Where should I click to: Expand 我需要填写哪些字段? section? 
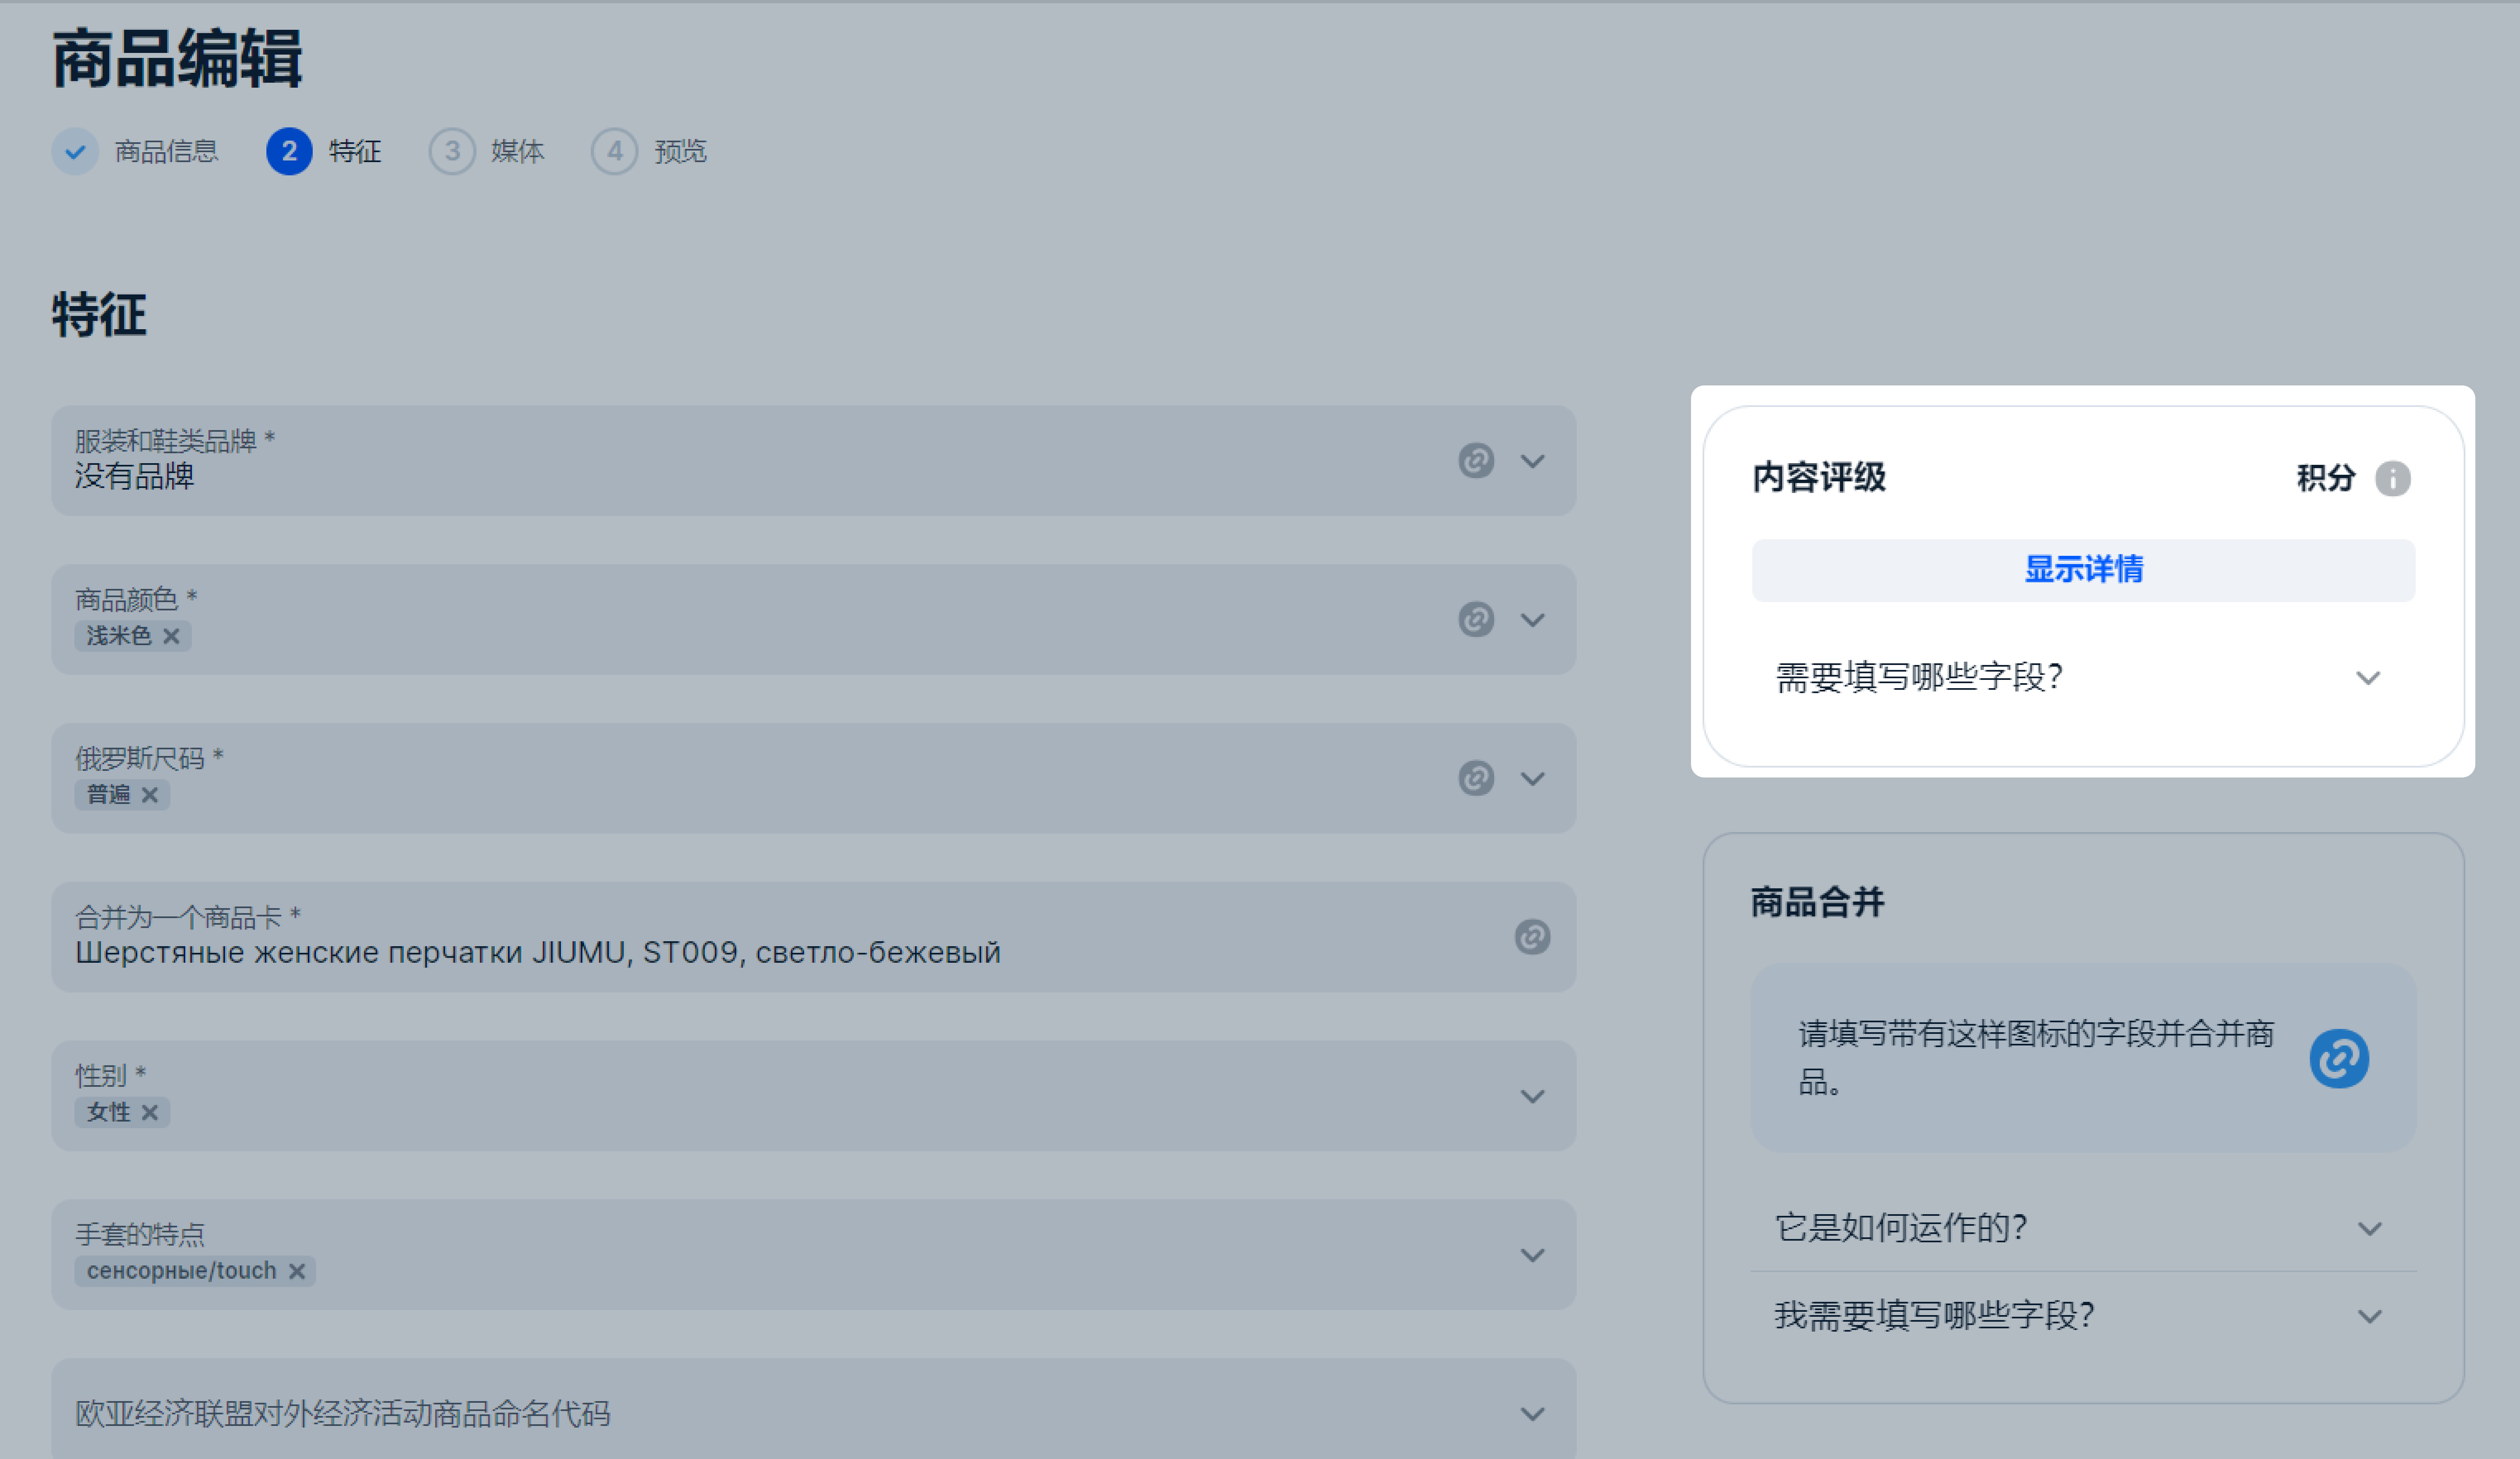click(x=2083, y=1315)
